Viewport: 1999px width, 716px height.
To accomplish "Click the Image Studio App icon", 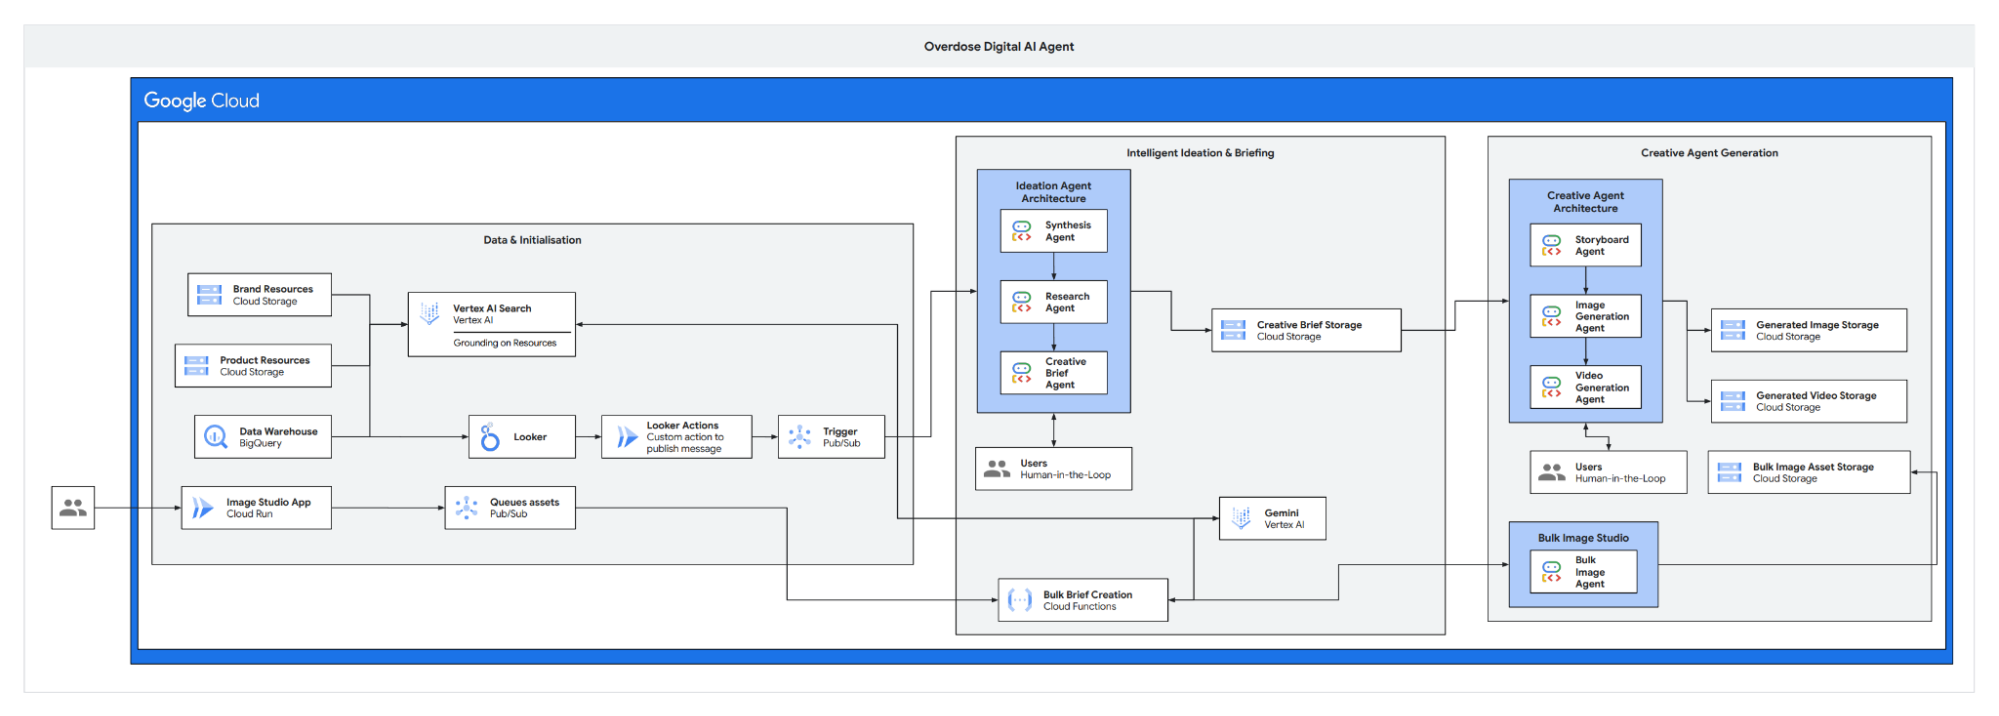I will tap(203, 508).
